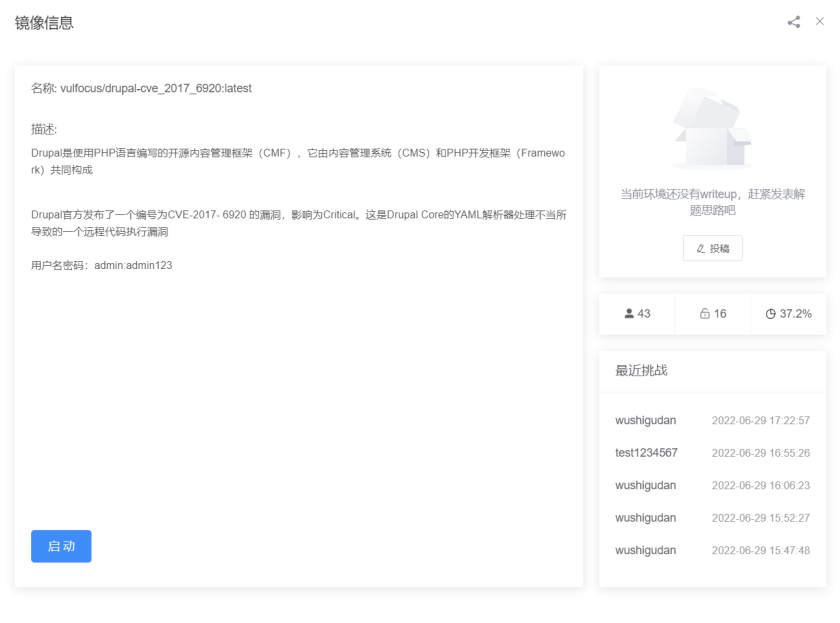Screen dimensions: 840x623
Task: Click the credentials text admin:admin123
Action: (133, 265)
